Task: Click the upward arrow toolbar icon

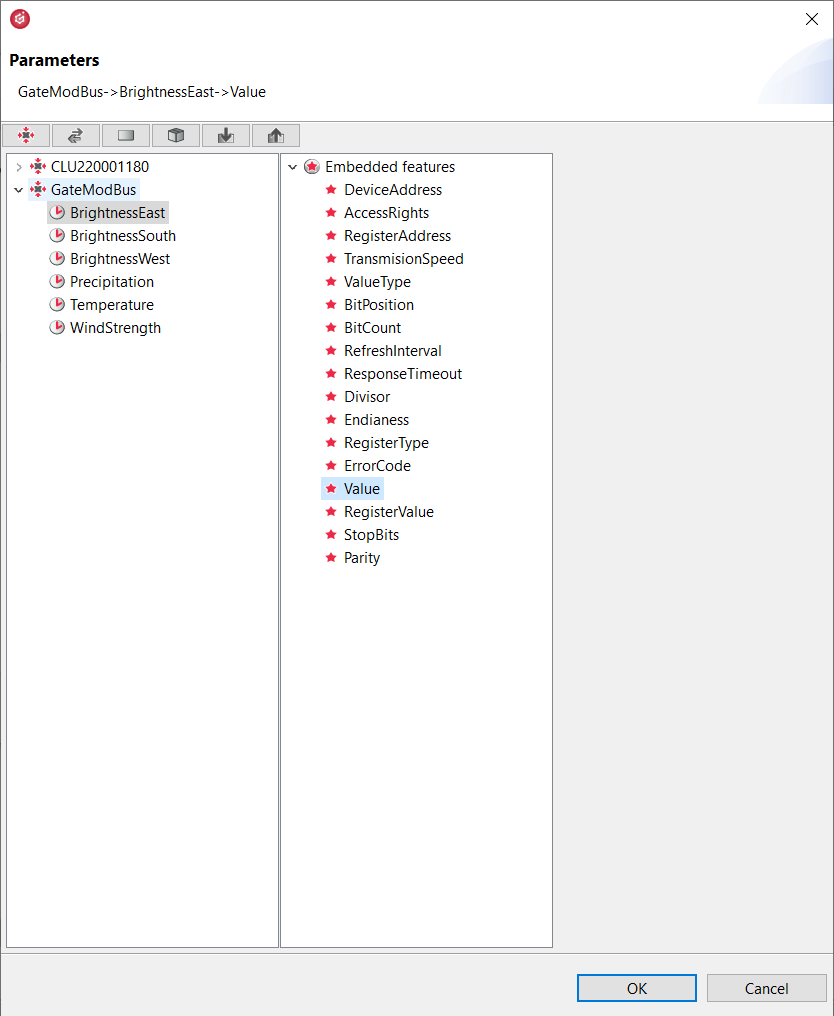Action: coord(276,135)
